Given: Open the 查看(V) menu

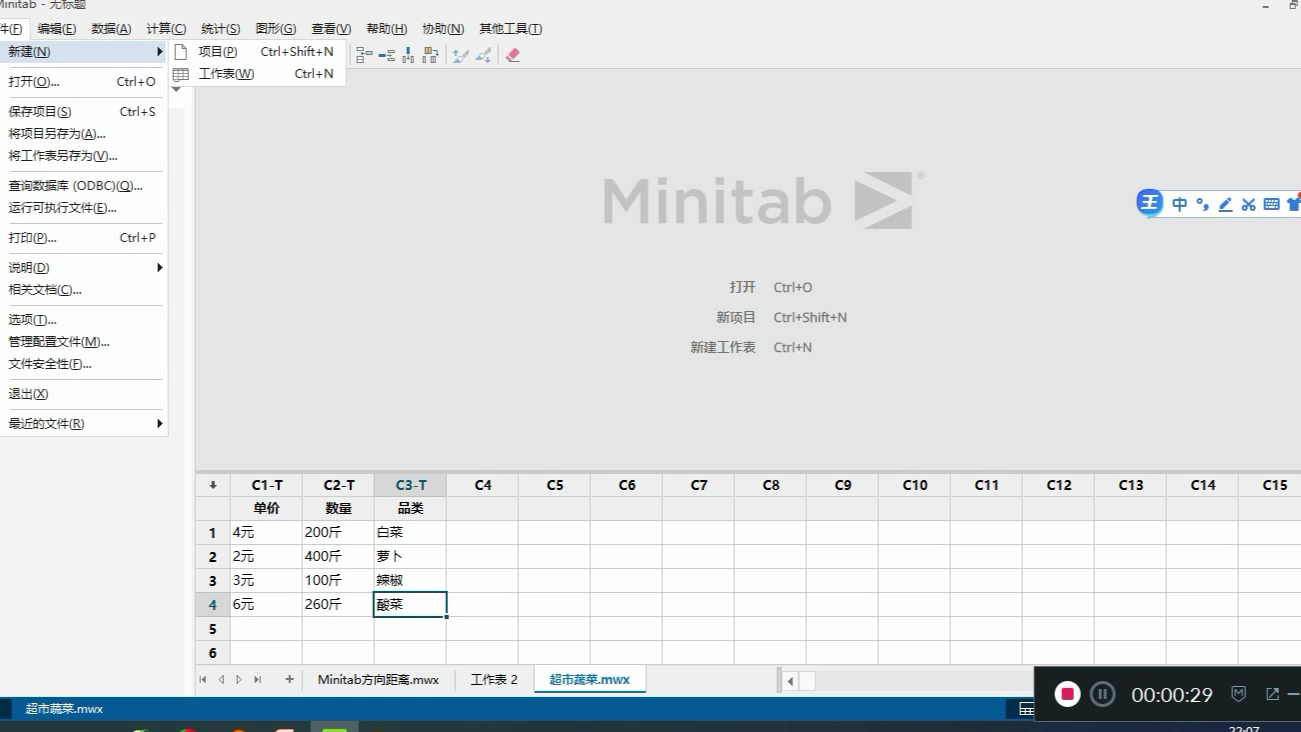Looking at the screenshot, I should tap(331, 29).
